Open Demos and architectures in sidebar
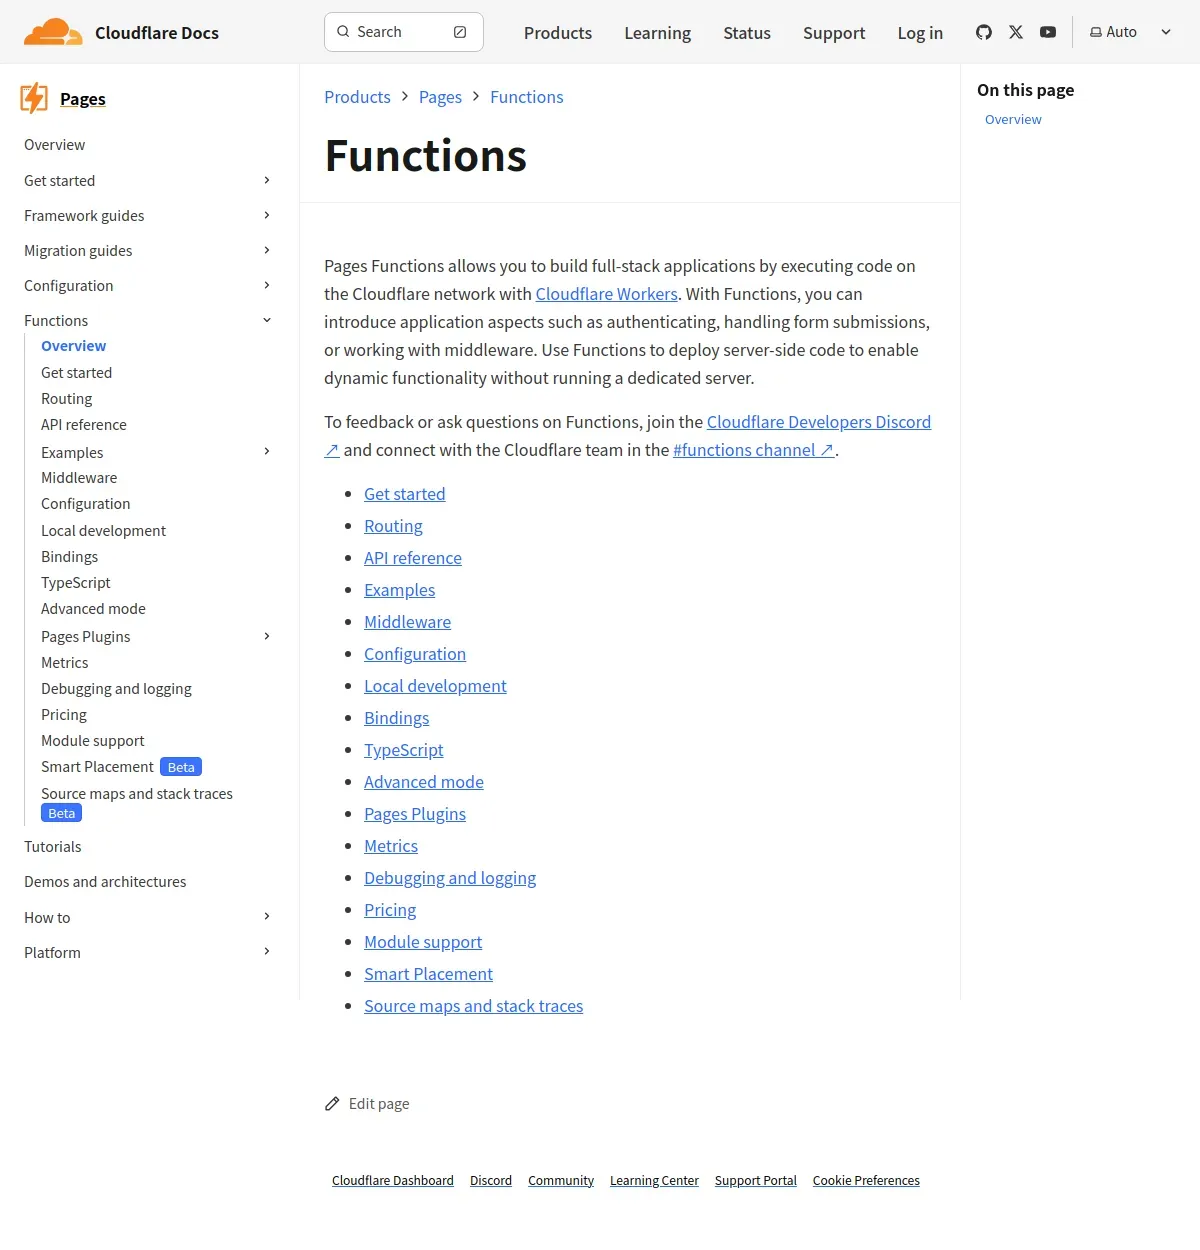This screenshot has width=1200, height=1250. pyautogui.click(x=105, y=882)
